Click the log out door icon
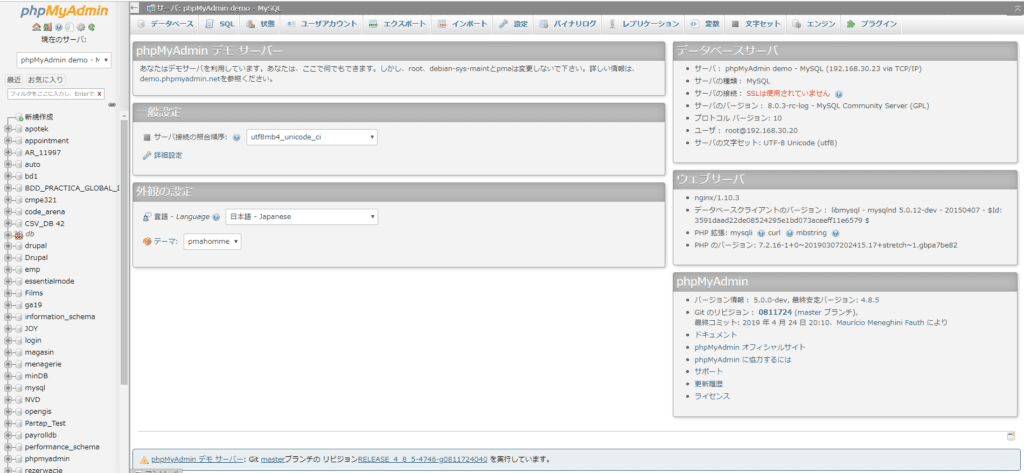Image resolution: width=1024 pixels, height=473 pixels. tap(48, 27)
